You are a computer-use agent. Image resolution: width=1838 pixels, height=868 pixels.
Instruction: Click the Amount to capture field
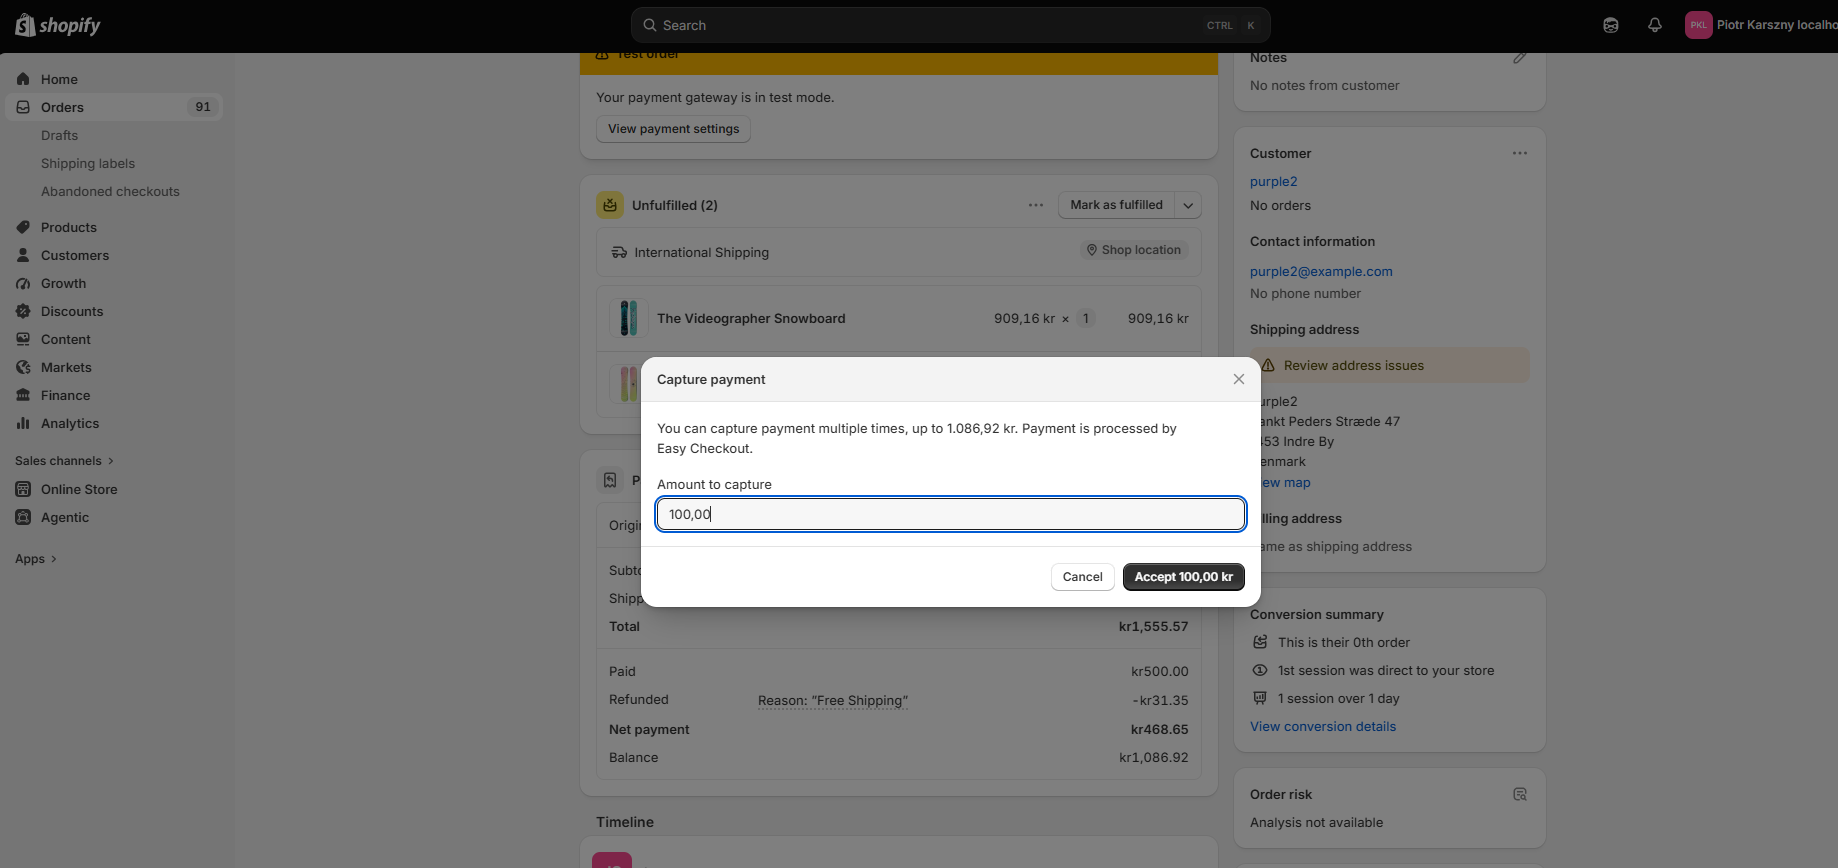point(951,514)
